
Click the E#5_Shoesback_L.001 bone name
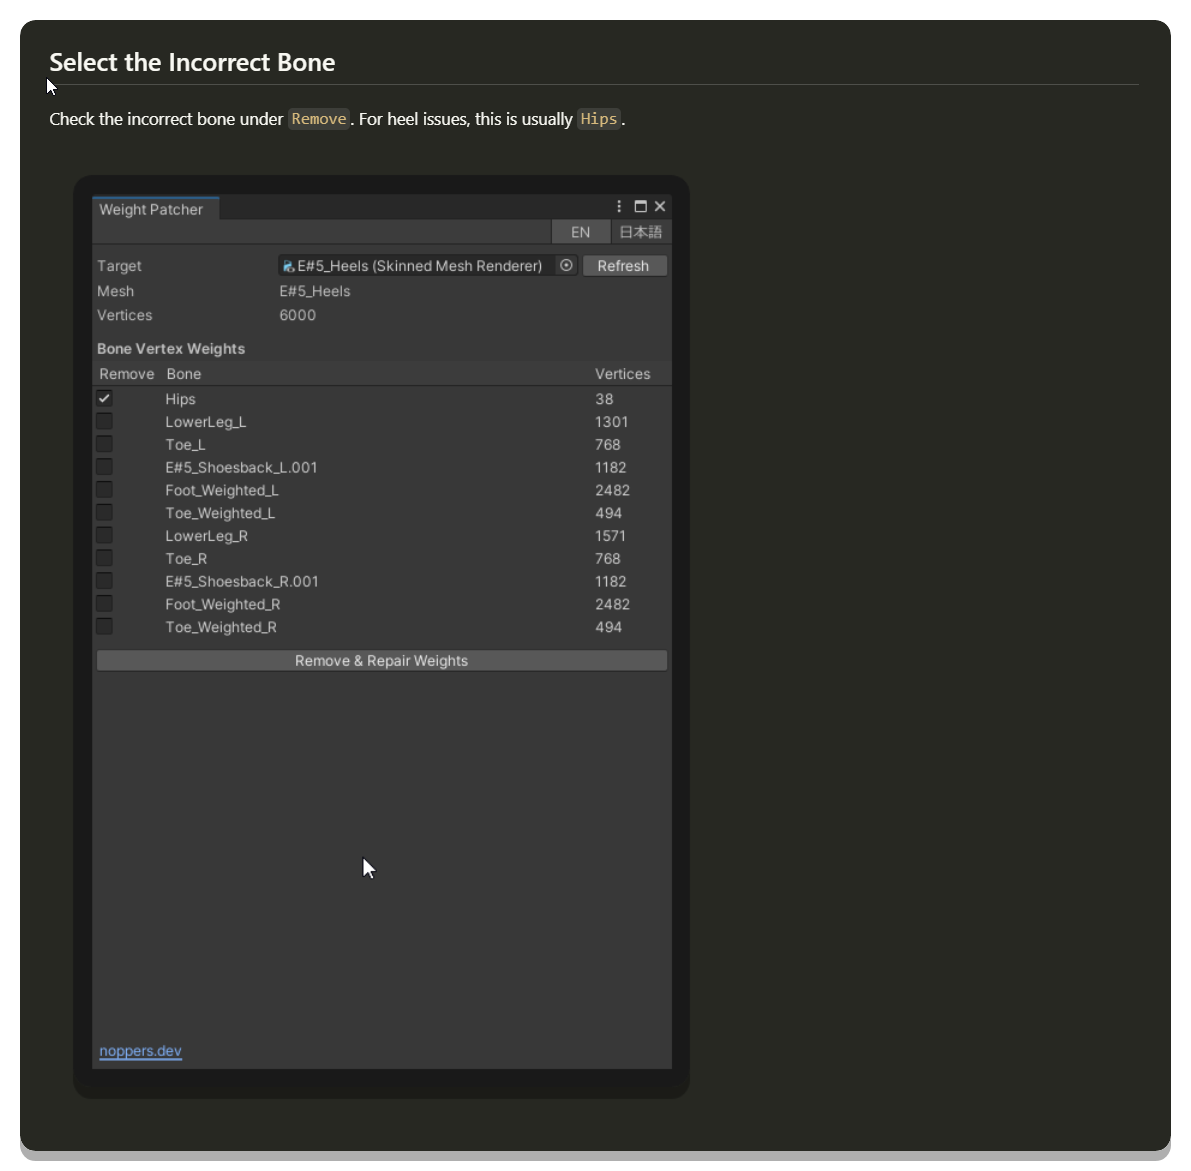point(242,468)
